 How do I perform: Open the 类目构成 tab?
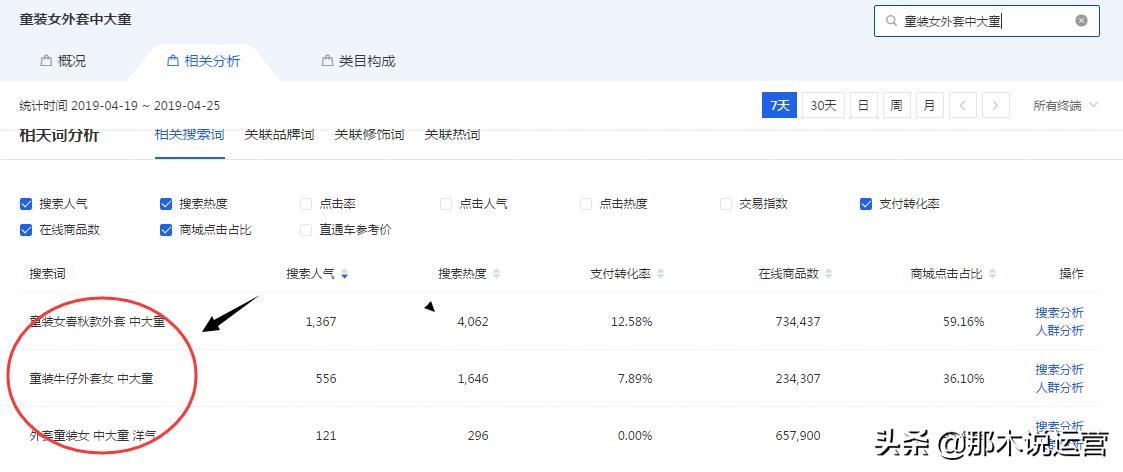(358, 62)
